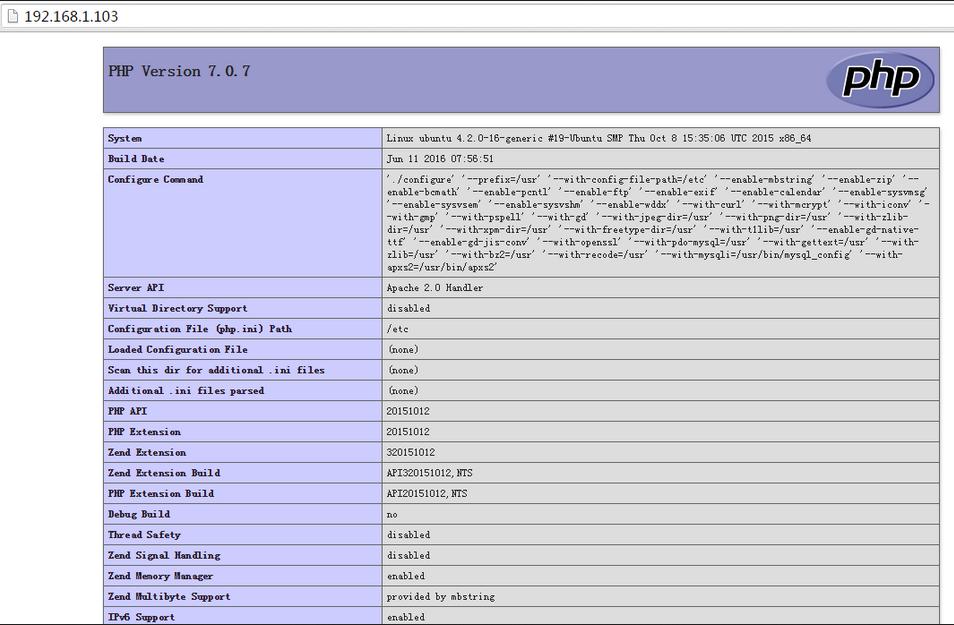Select the 'Zend Multibyte Support' label
Viewport: 954px width, 625px height.
[x=169, y=597]
